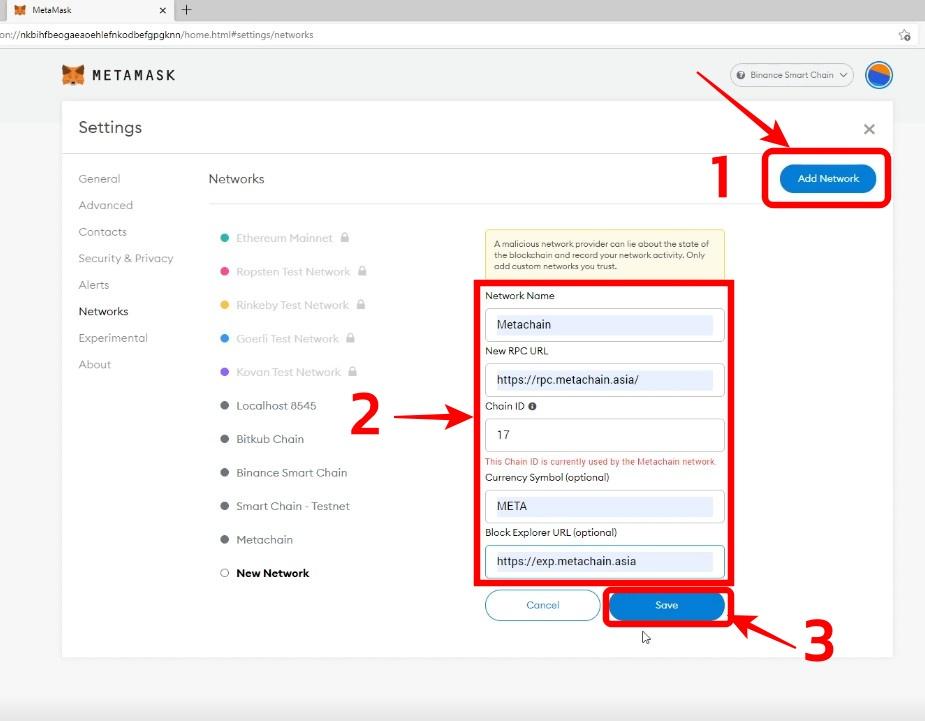This screenshot has width=925, height=721.
Task: Open Experimental settings
Action: coord(113,338)
